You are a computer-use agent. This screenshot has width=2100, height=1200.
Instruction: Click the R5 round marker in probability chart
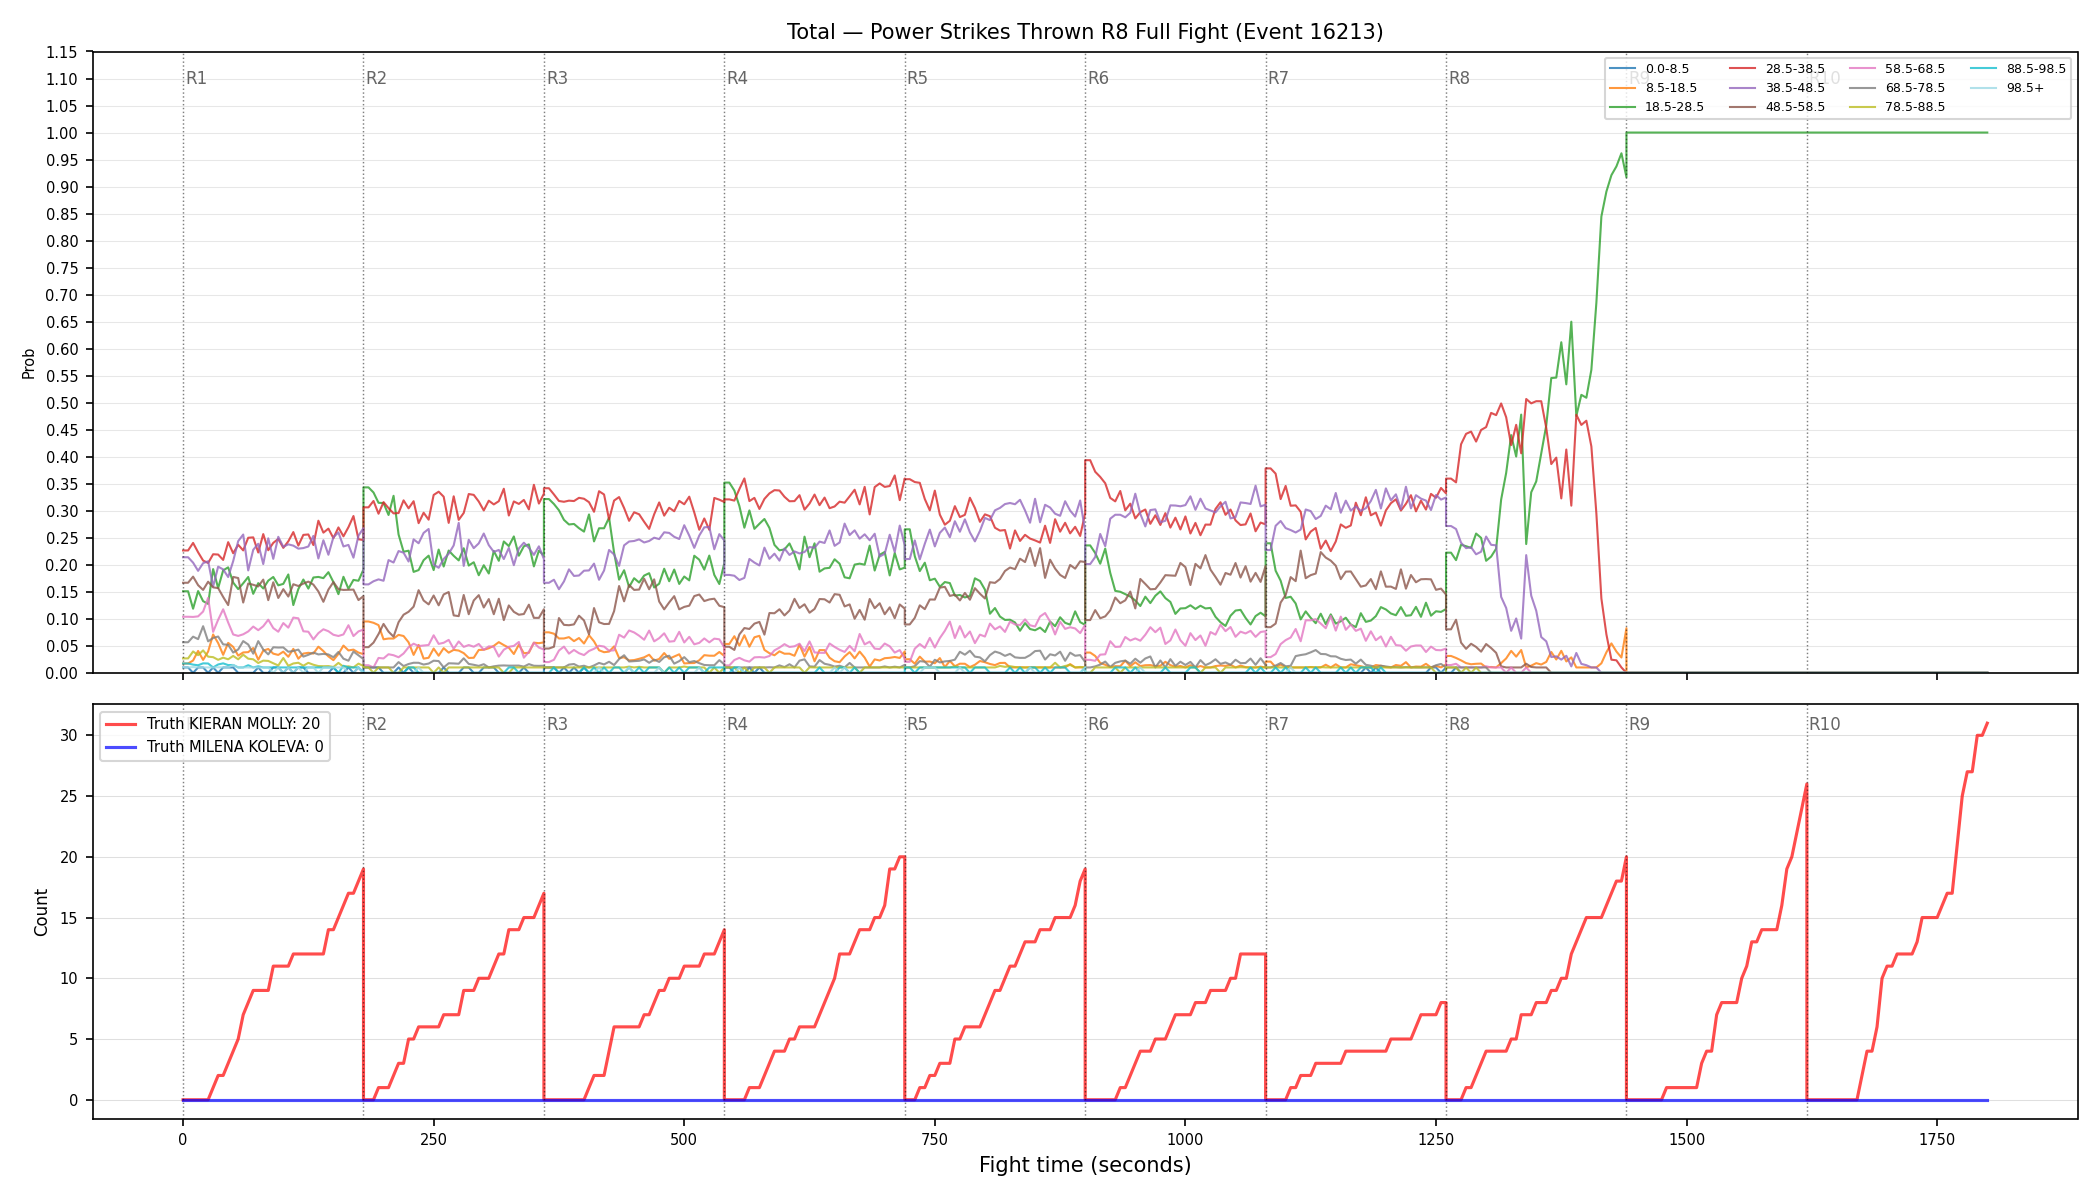(917, 78)
